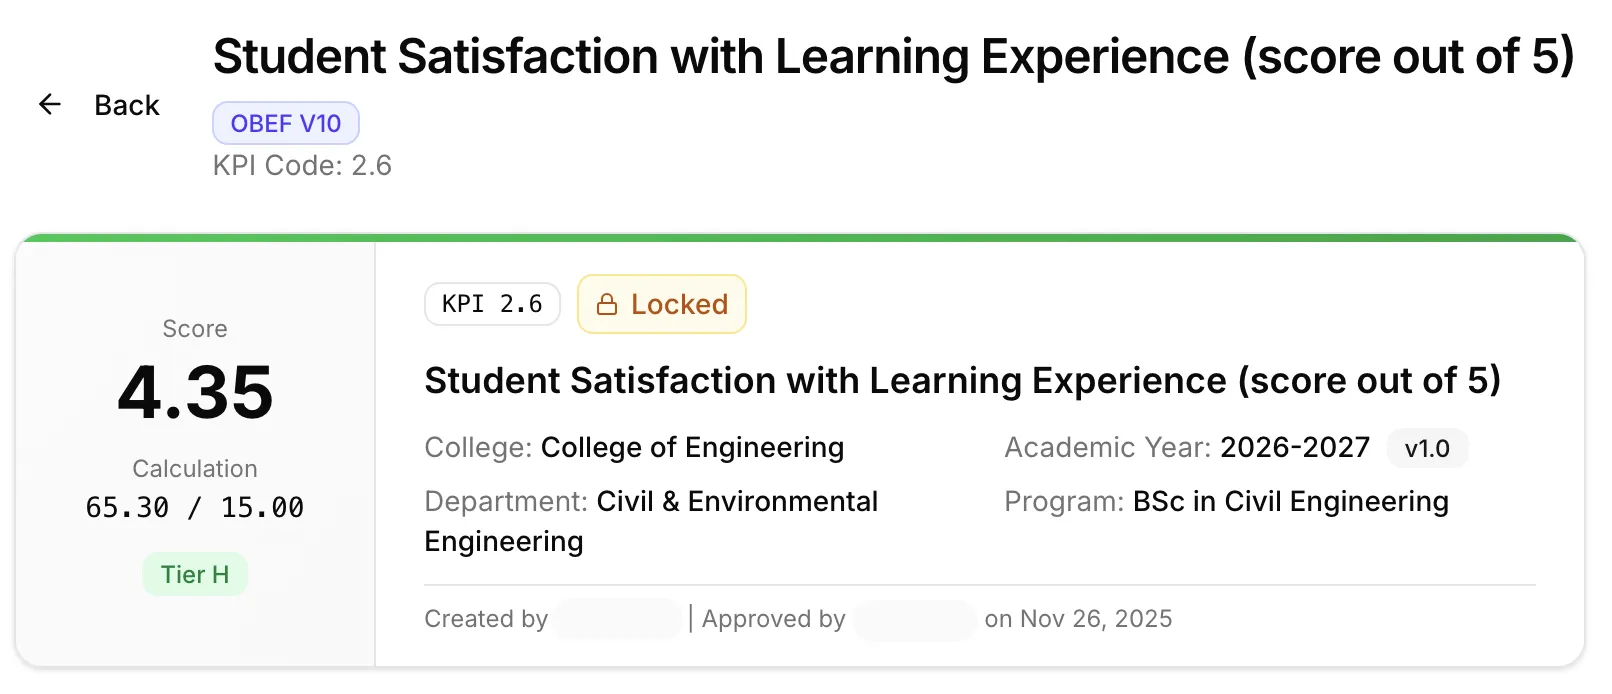This screenshot has width=1612, height=694.
Task: Click the page title heading
Action: [893, 56]
